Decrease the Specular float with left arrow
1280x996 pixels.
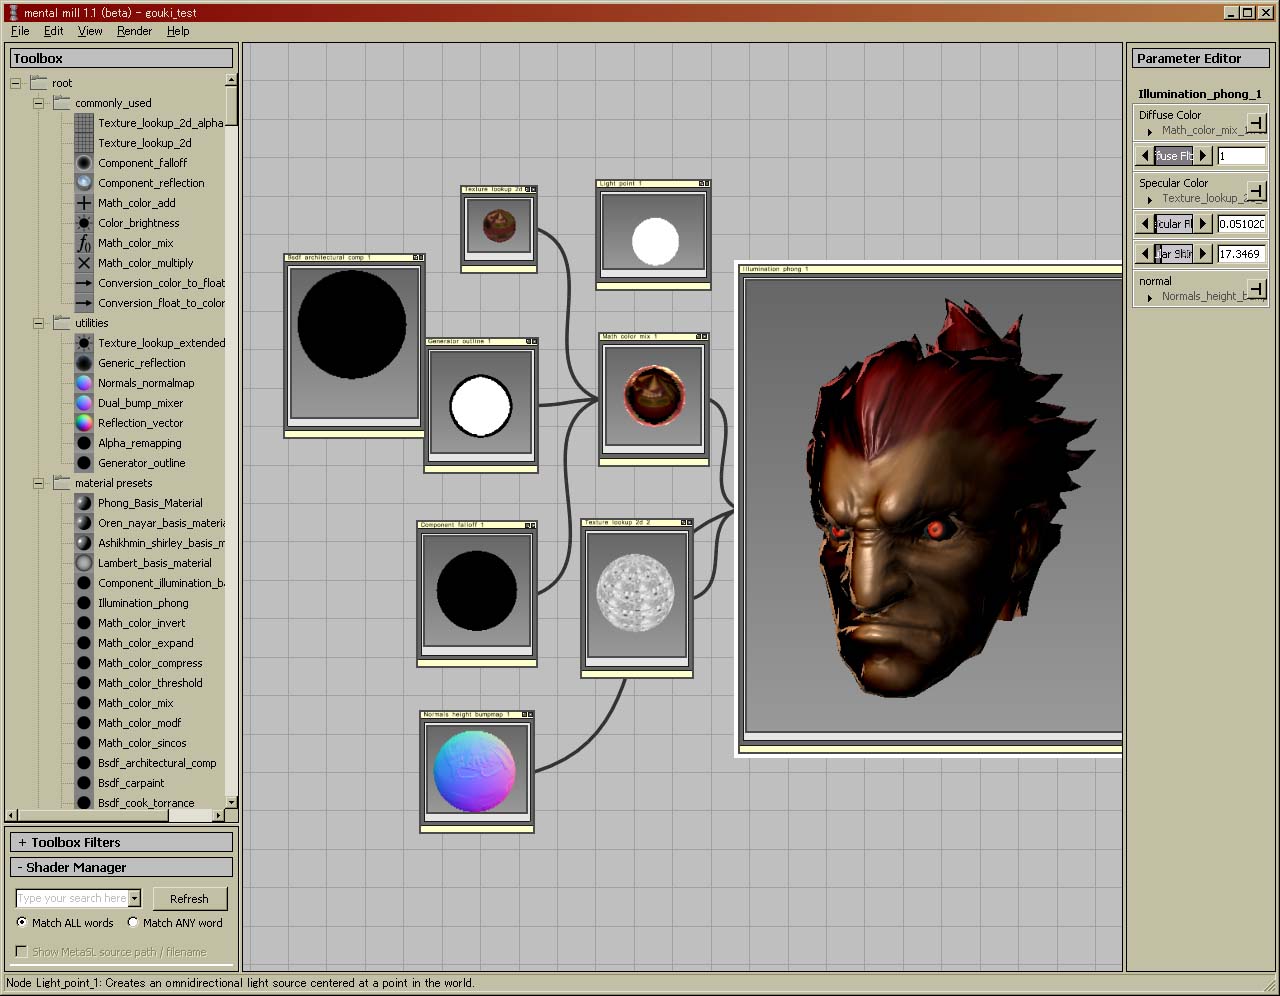tap(1145, 224)
